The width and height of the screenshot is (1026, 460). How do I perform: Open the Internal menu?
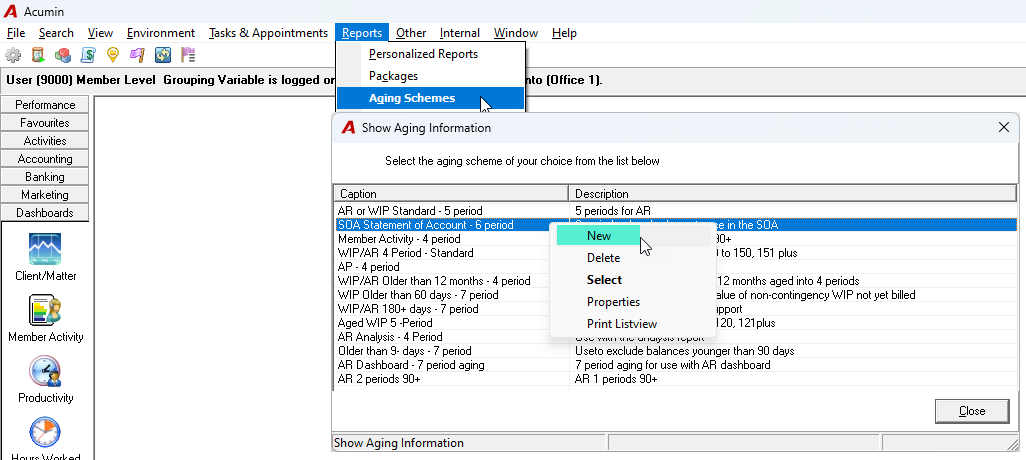[459, 33]
